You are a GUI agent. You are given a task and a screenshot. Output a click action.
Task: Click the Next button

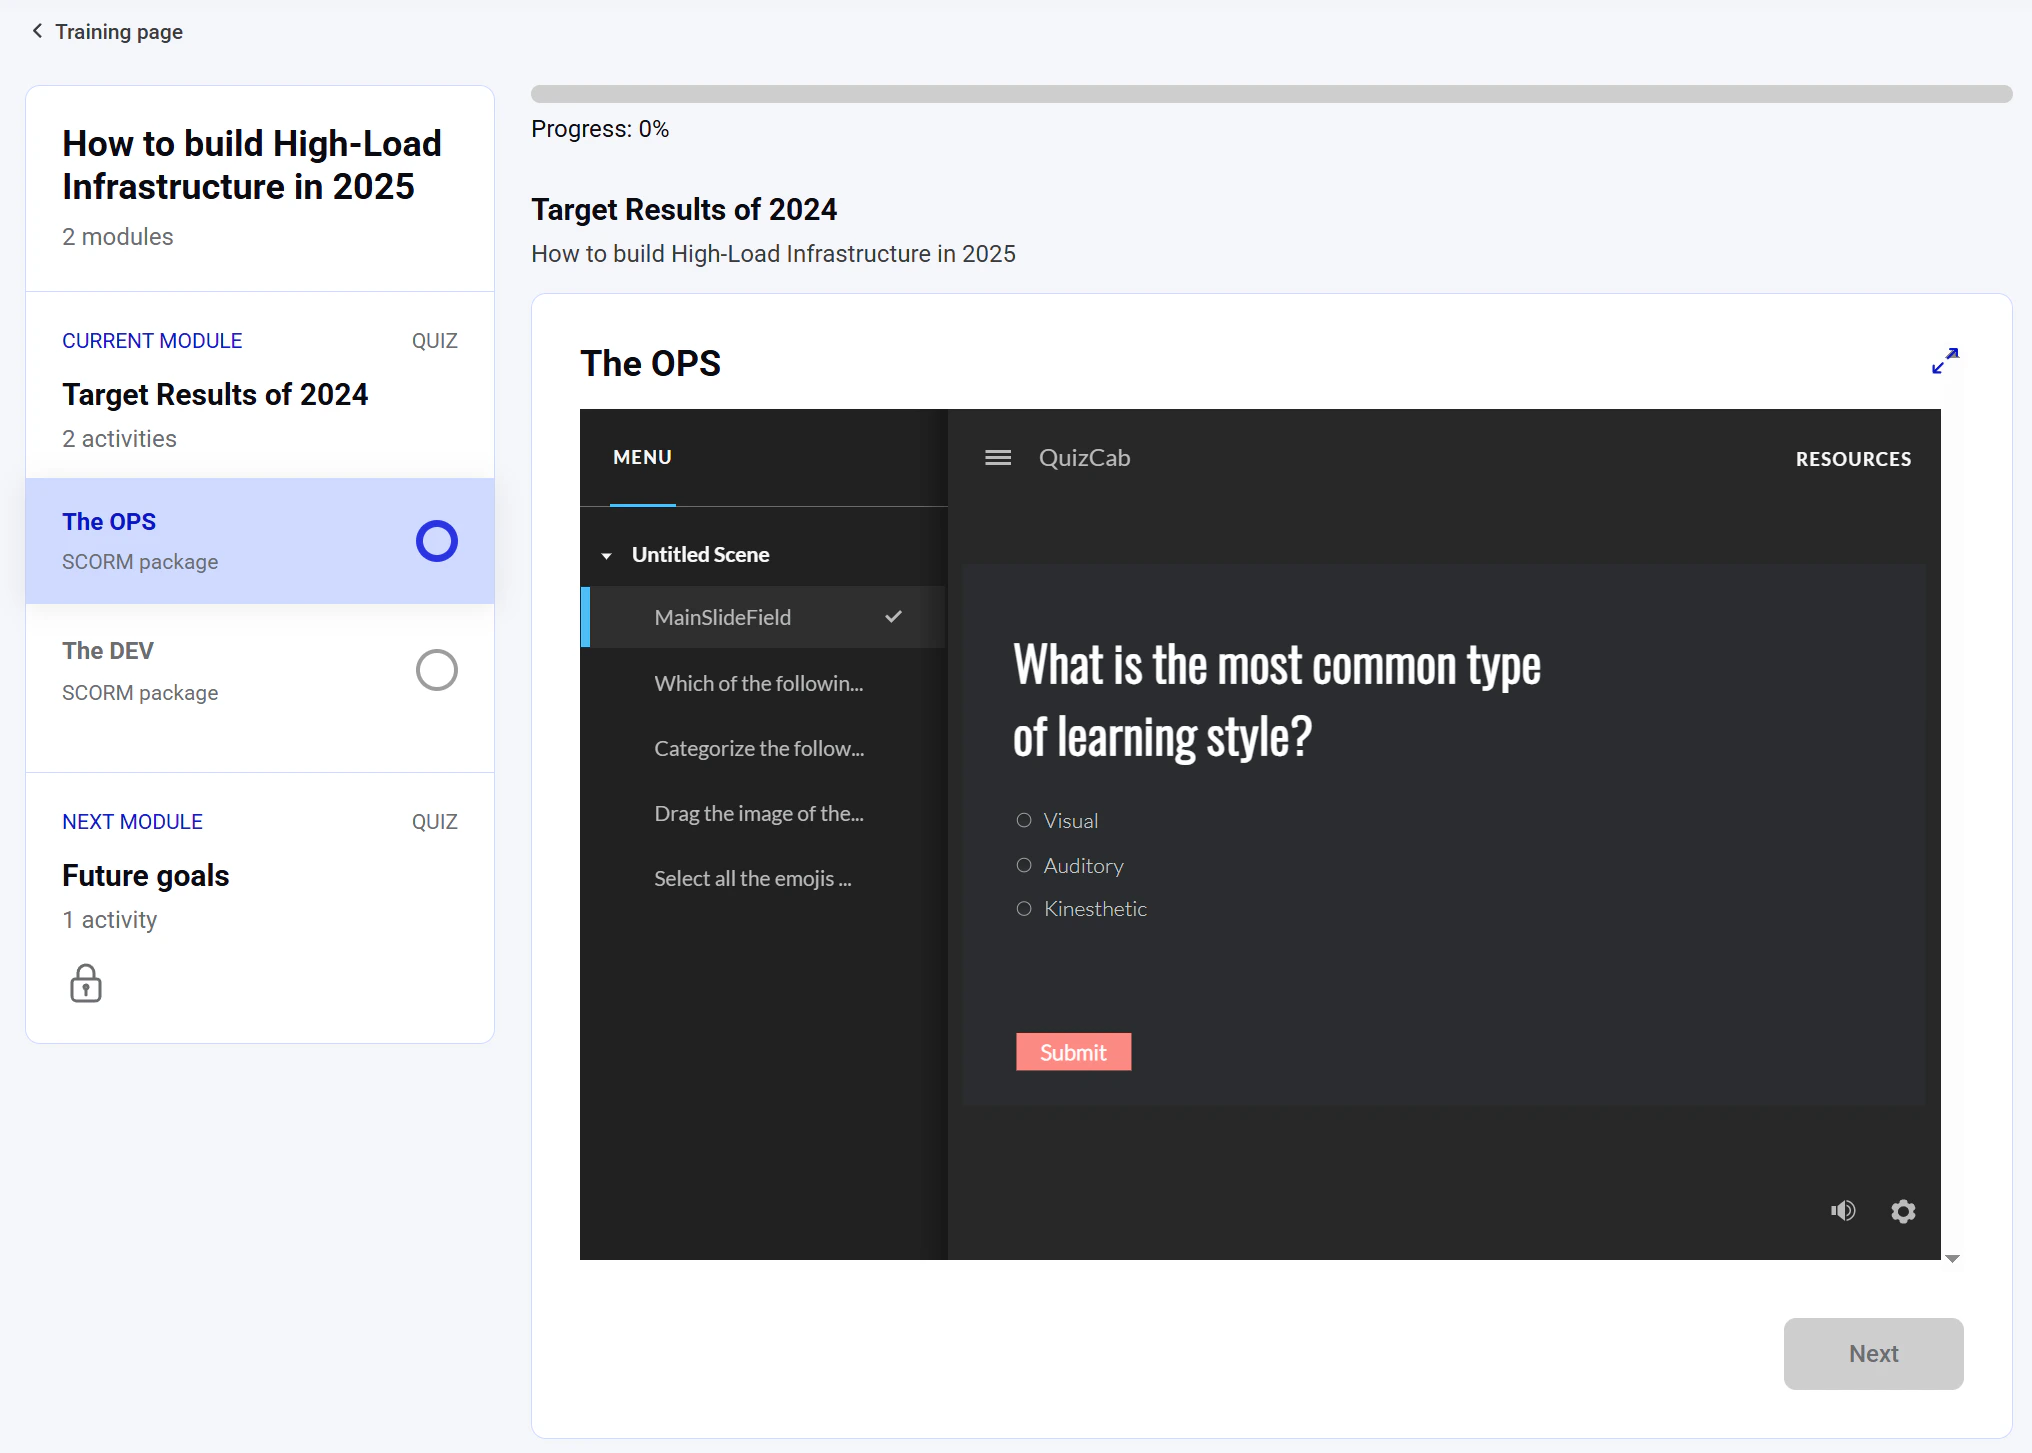click(1873, 1353)
